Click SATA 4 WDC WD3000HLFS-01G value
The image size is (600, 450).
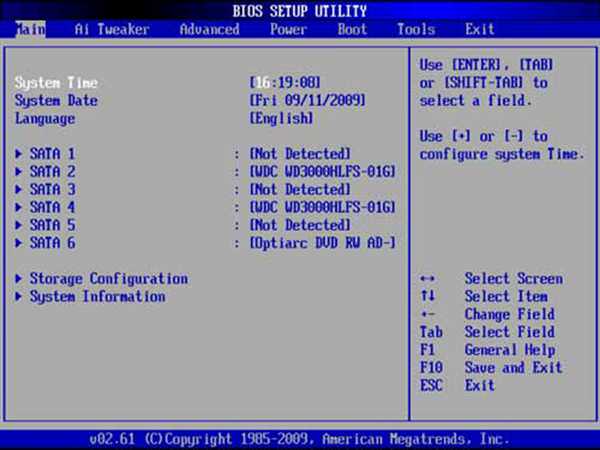(323, 207)
